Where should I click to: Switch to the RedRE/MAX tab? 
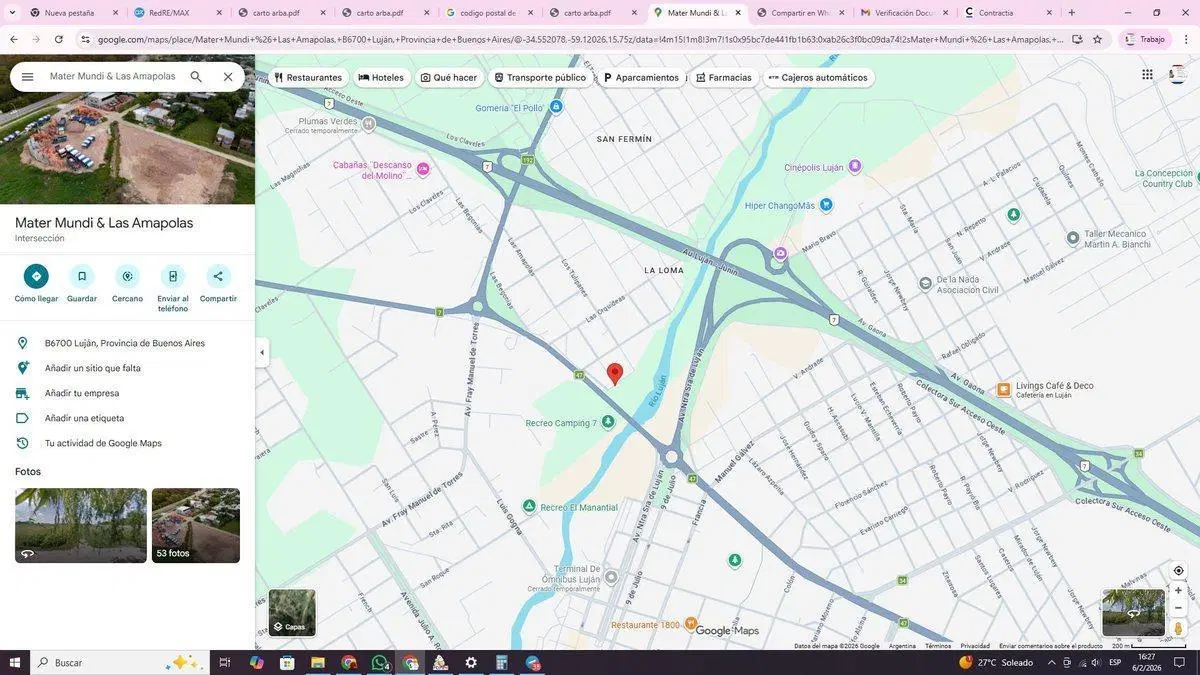tap(176, 13)
